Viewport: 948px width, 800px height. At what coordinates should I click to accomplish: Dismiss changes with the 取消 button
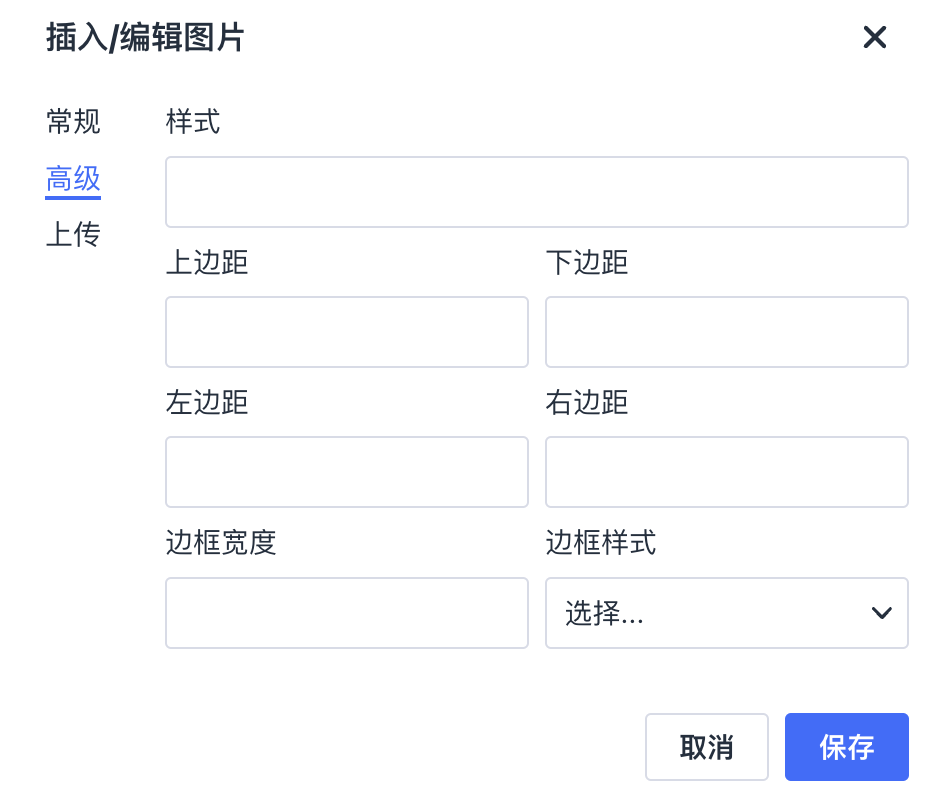(706, 746)
